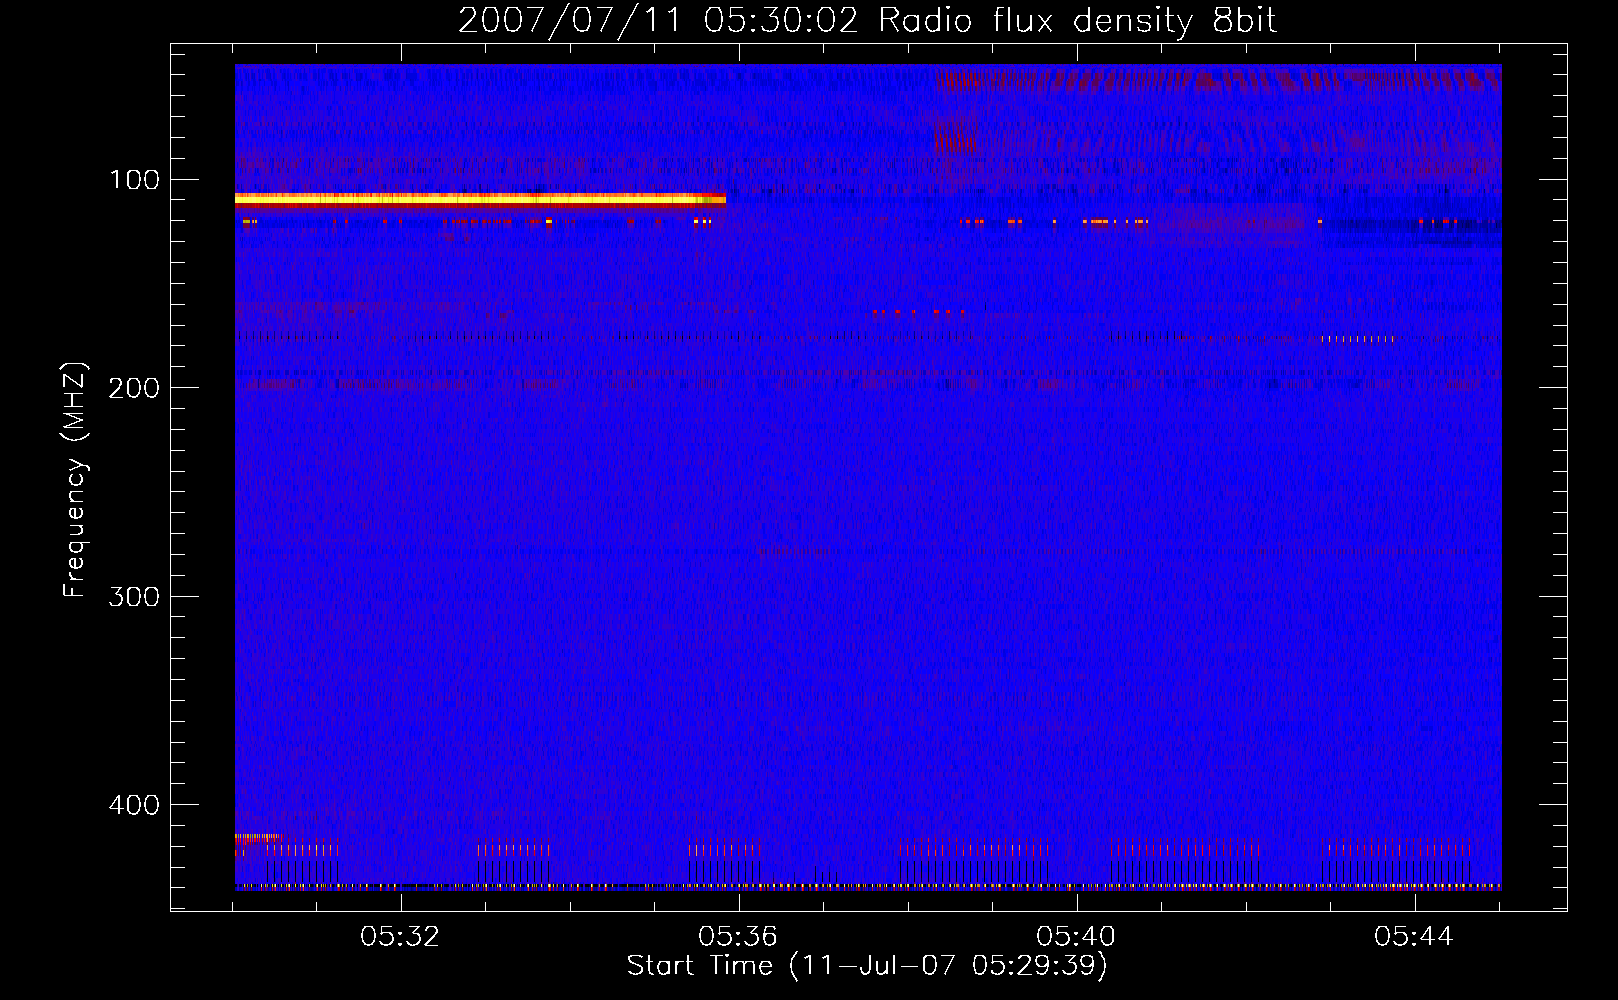The image size is (1618, 1000).
Task: Select the 400 frequency tick label
Action: click(x=134, y=805)
